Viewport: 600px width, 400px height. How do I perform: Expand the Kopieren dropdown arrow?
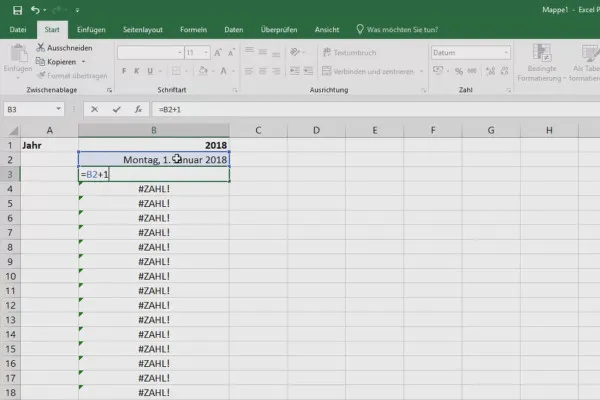(x=83, y=62)
